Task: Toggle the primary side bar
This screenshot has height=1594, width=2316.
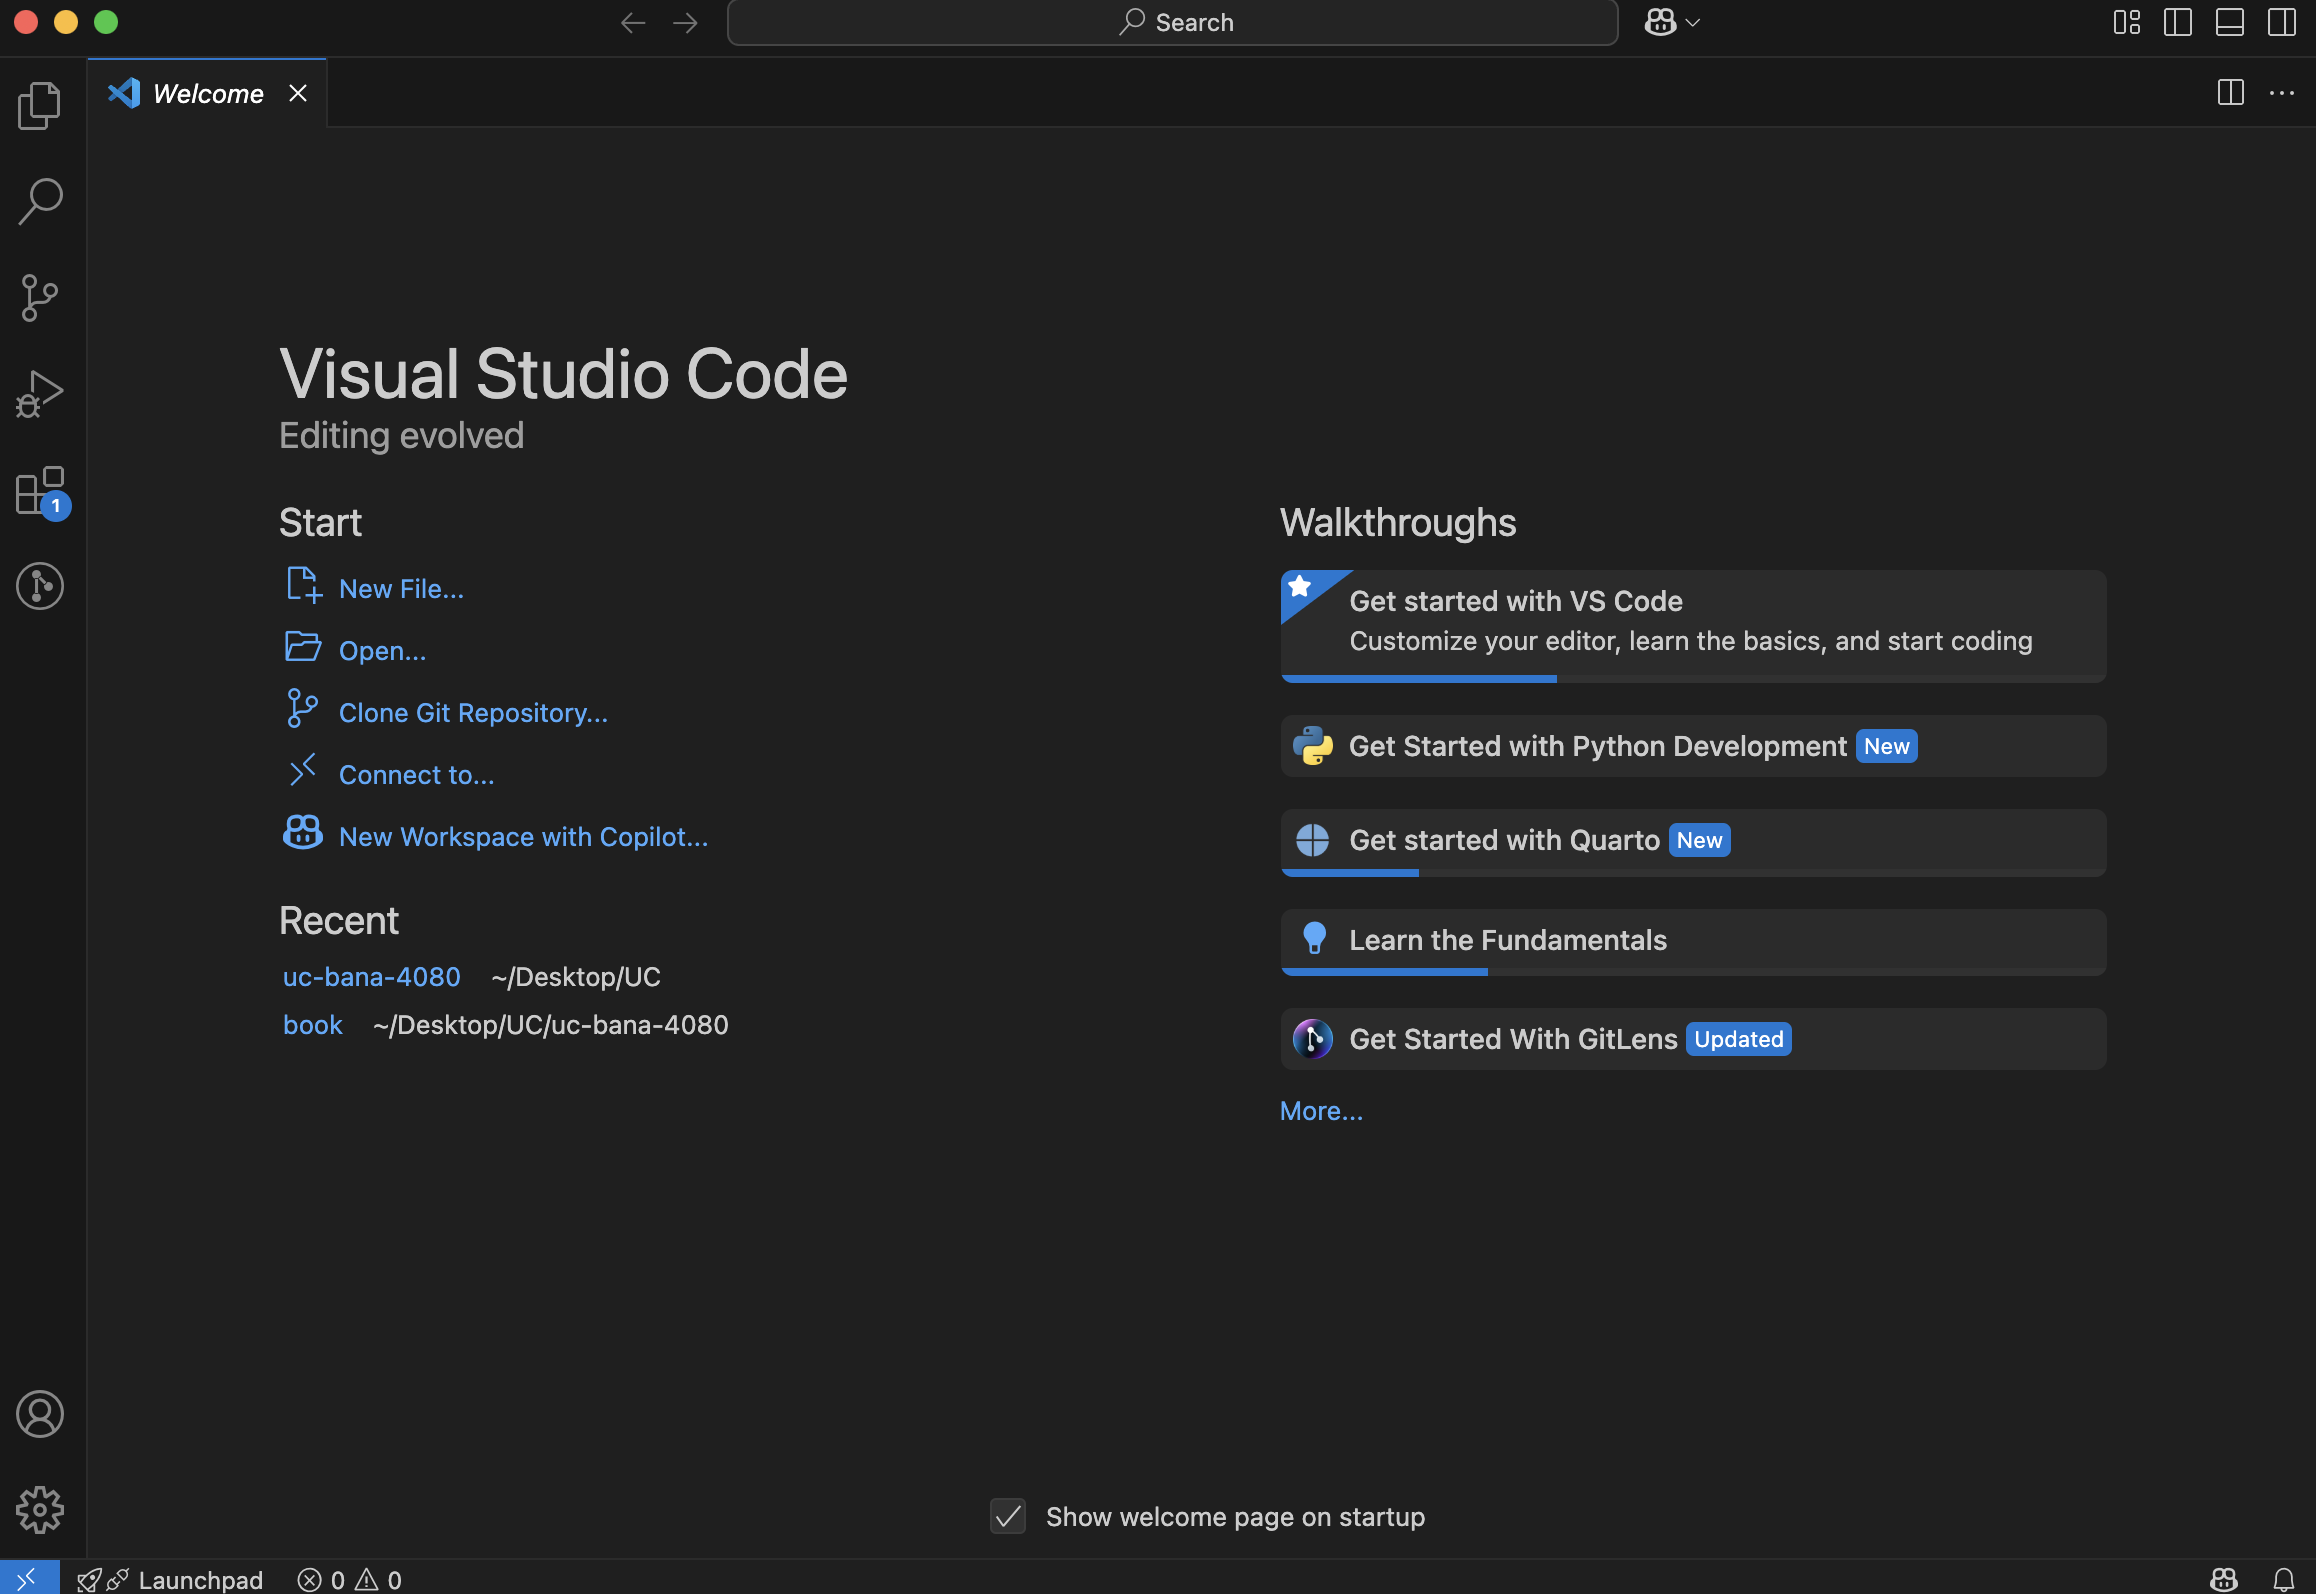Action: [x=2178, y=22]
